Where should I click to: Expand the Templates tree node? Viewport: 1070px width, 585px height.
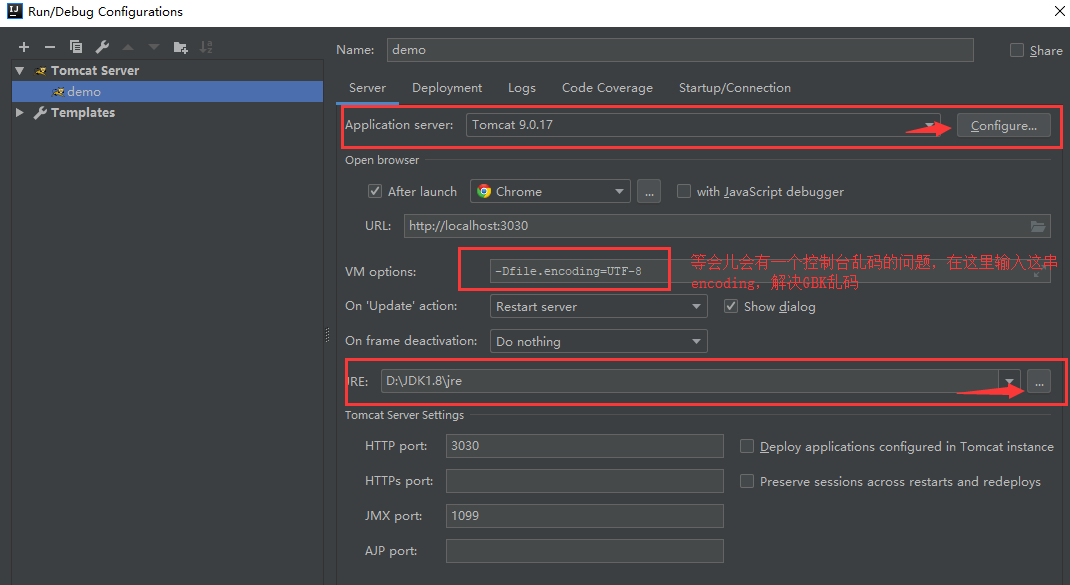pyautogui.click(x=20, y=112)
